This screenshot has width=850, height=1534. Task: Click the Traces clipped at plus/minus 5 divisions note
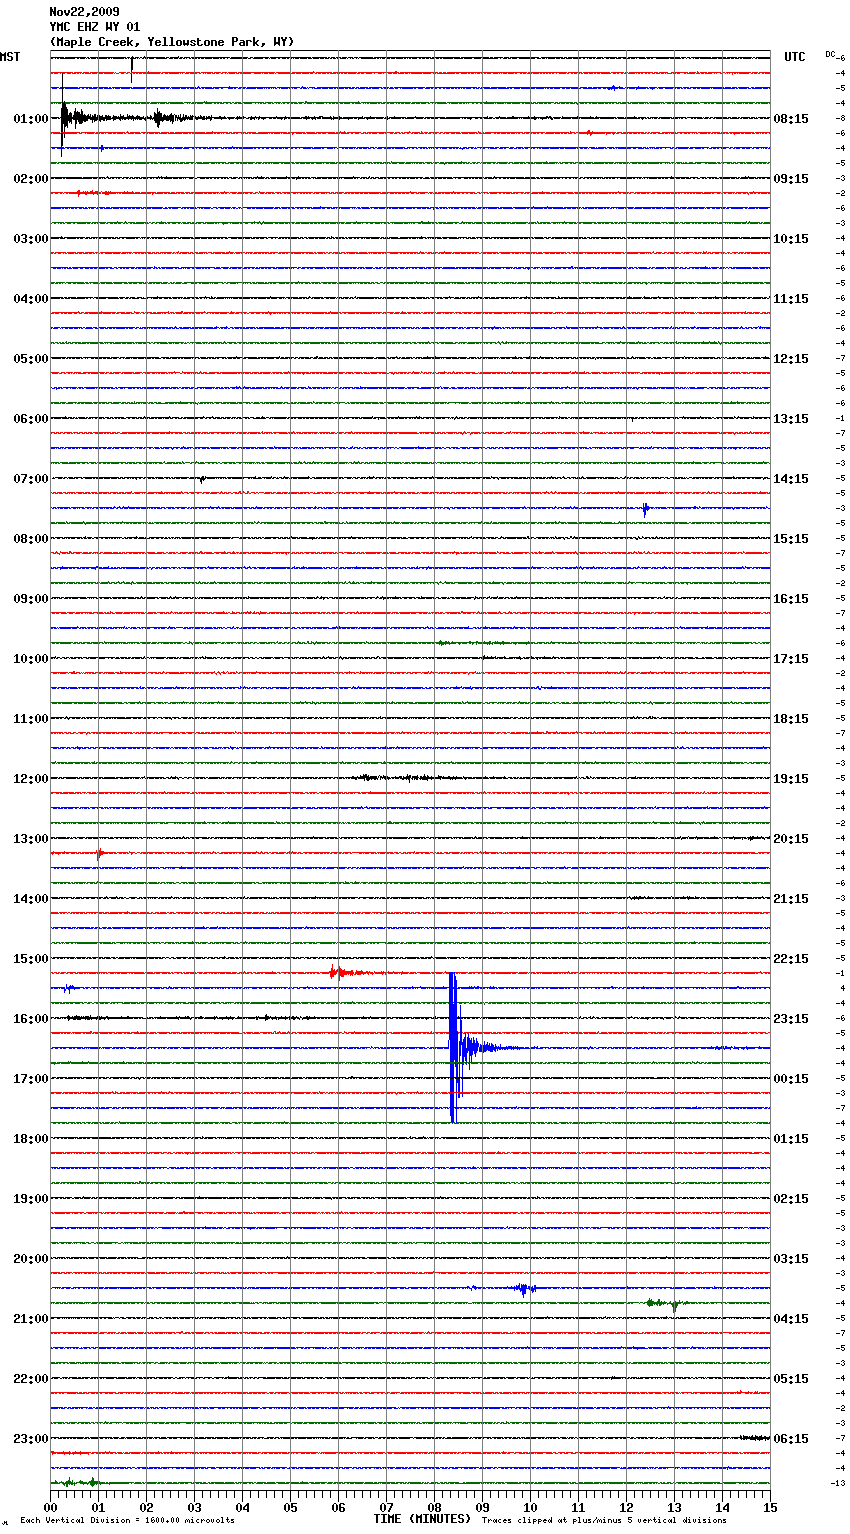click(604, 1521)
